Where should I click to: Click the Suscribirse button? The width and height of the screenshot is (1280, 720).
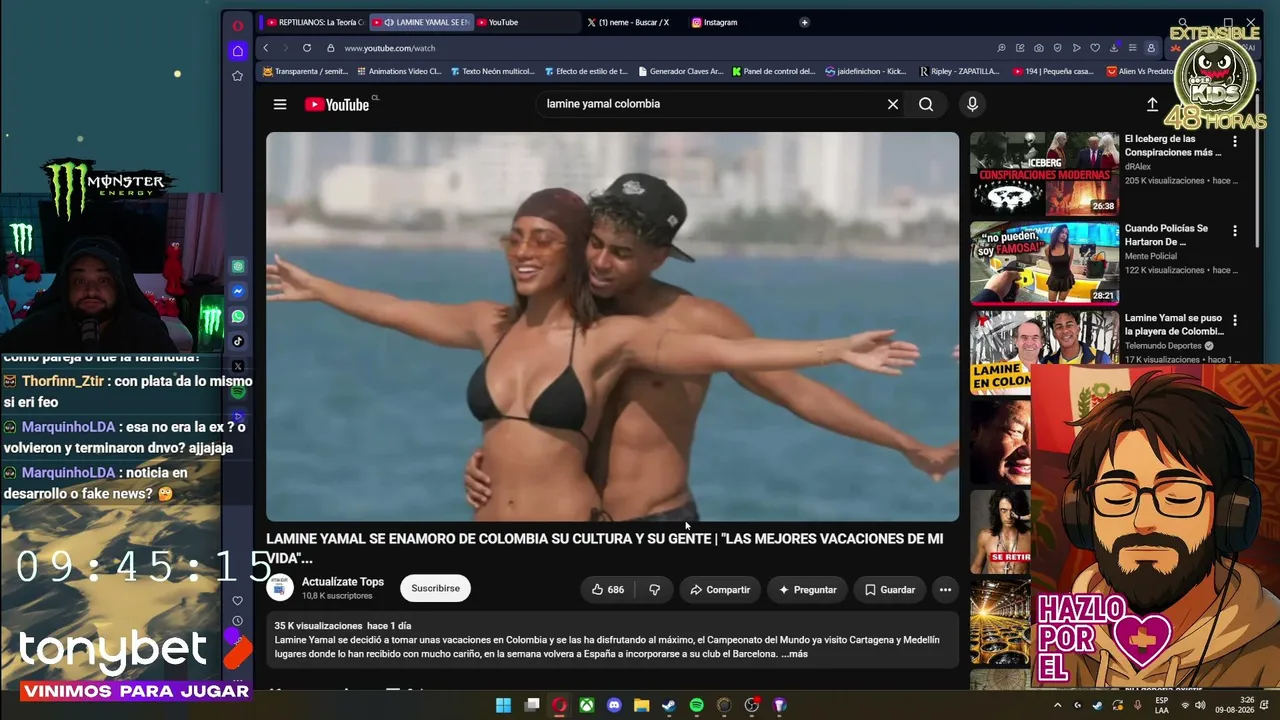[x=435, y=589]
